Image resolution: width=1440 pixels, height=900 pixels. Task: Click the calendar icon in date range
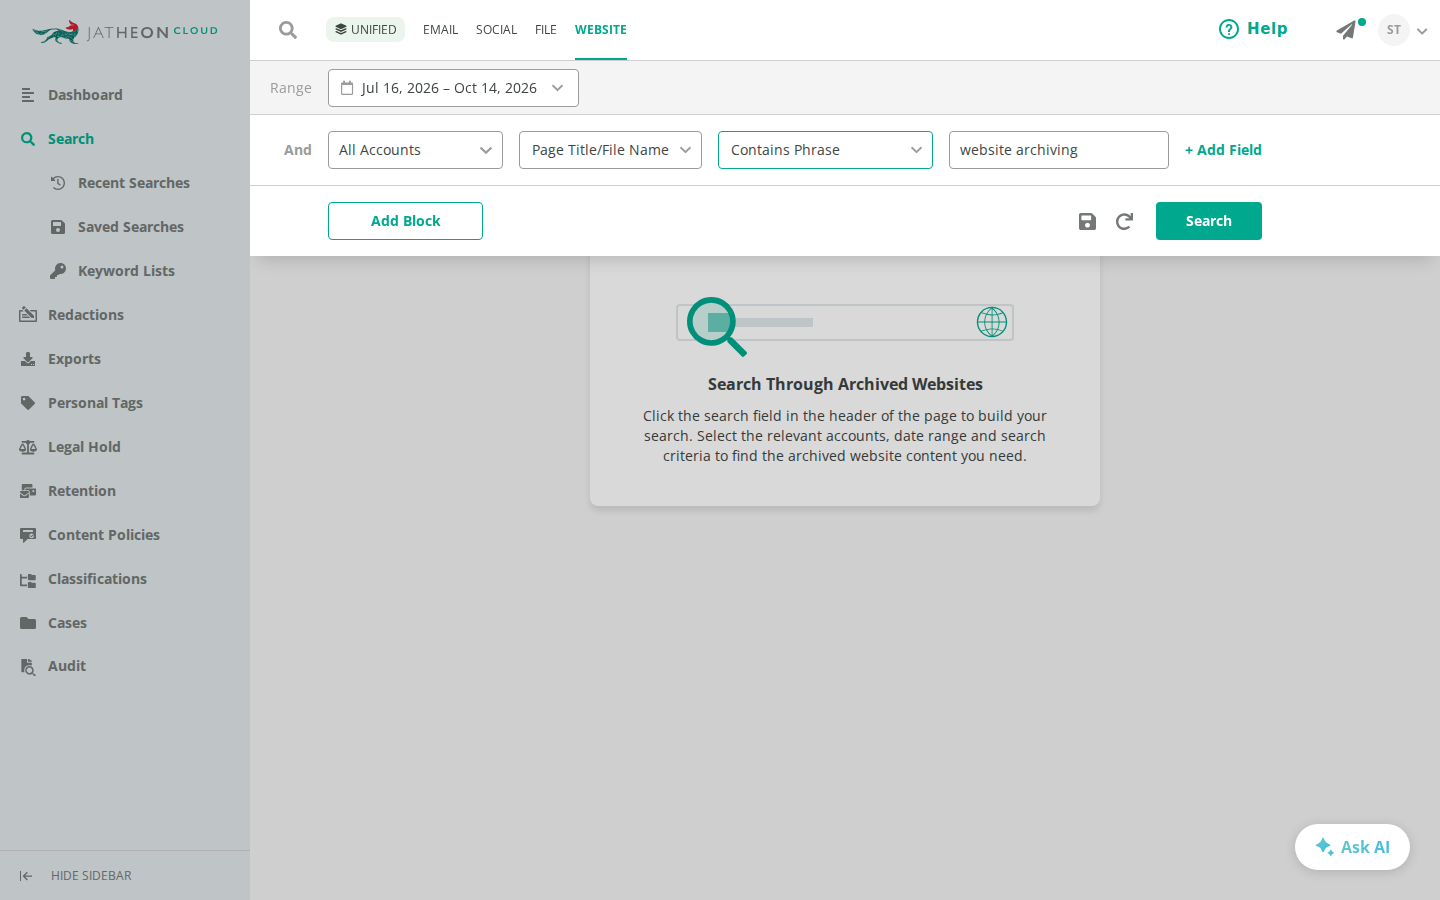[347, 88]
